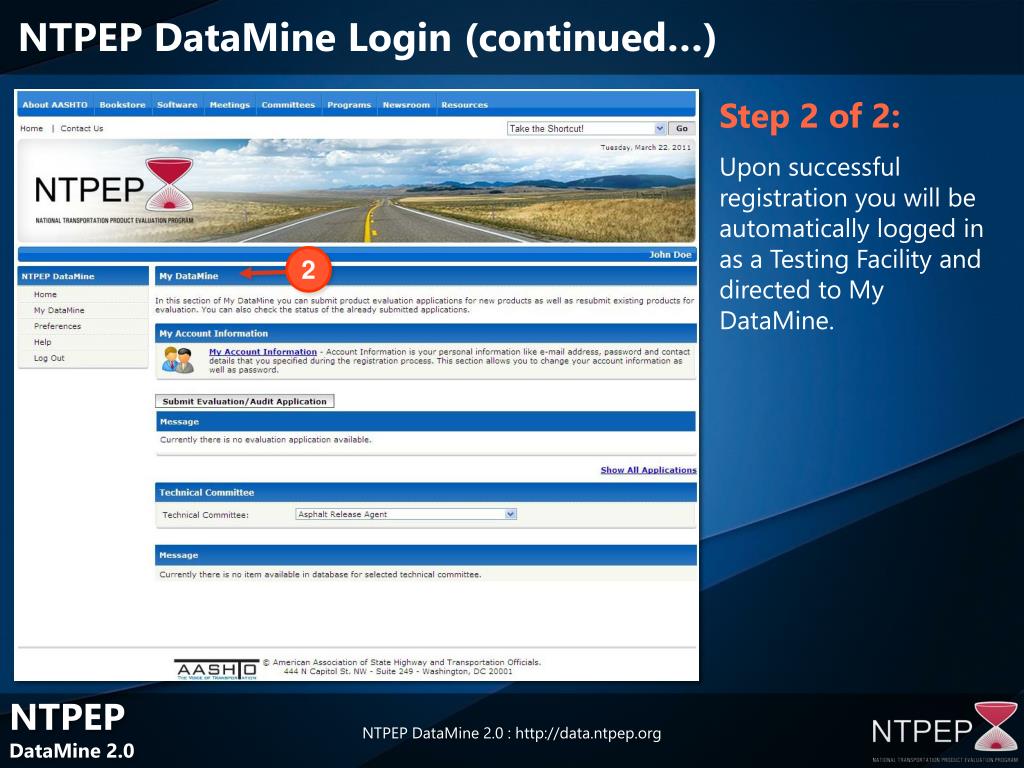The image size is (1024, 768).
Task: Click the NTPEP DataMine 2.0 logo bottom-left
Action: (x=70, y=731)
